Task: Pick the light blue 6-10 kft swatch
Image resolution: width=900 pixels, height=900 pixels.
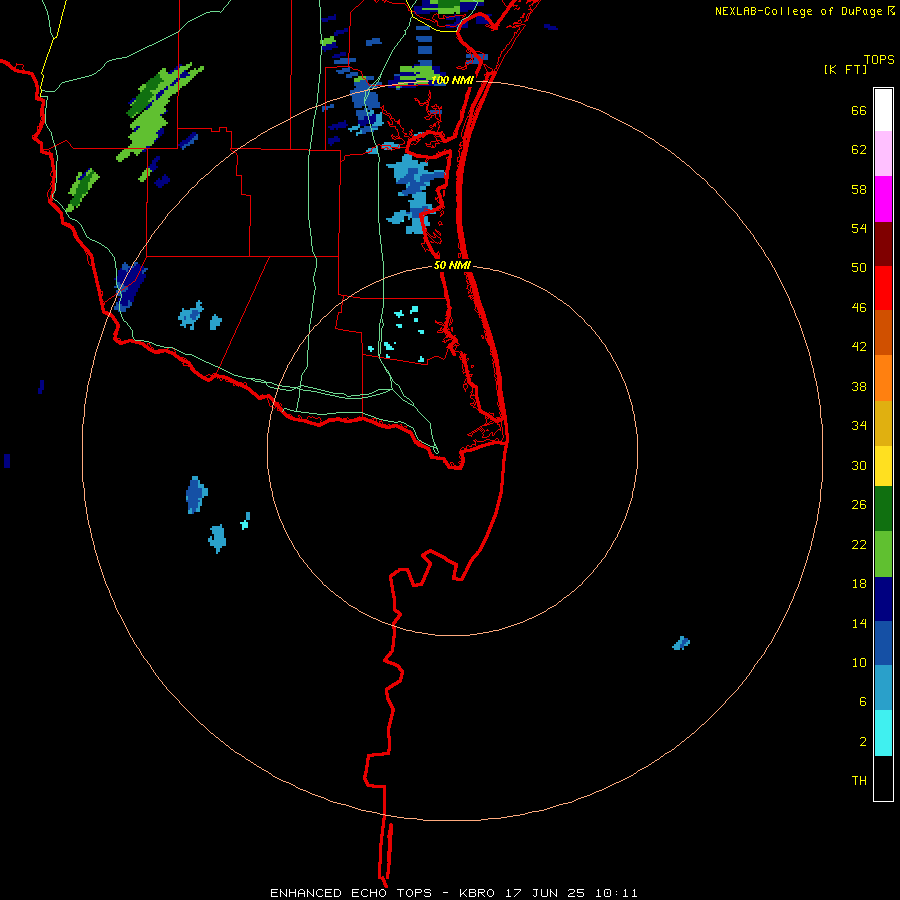Action: click(x=883, y=688)
